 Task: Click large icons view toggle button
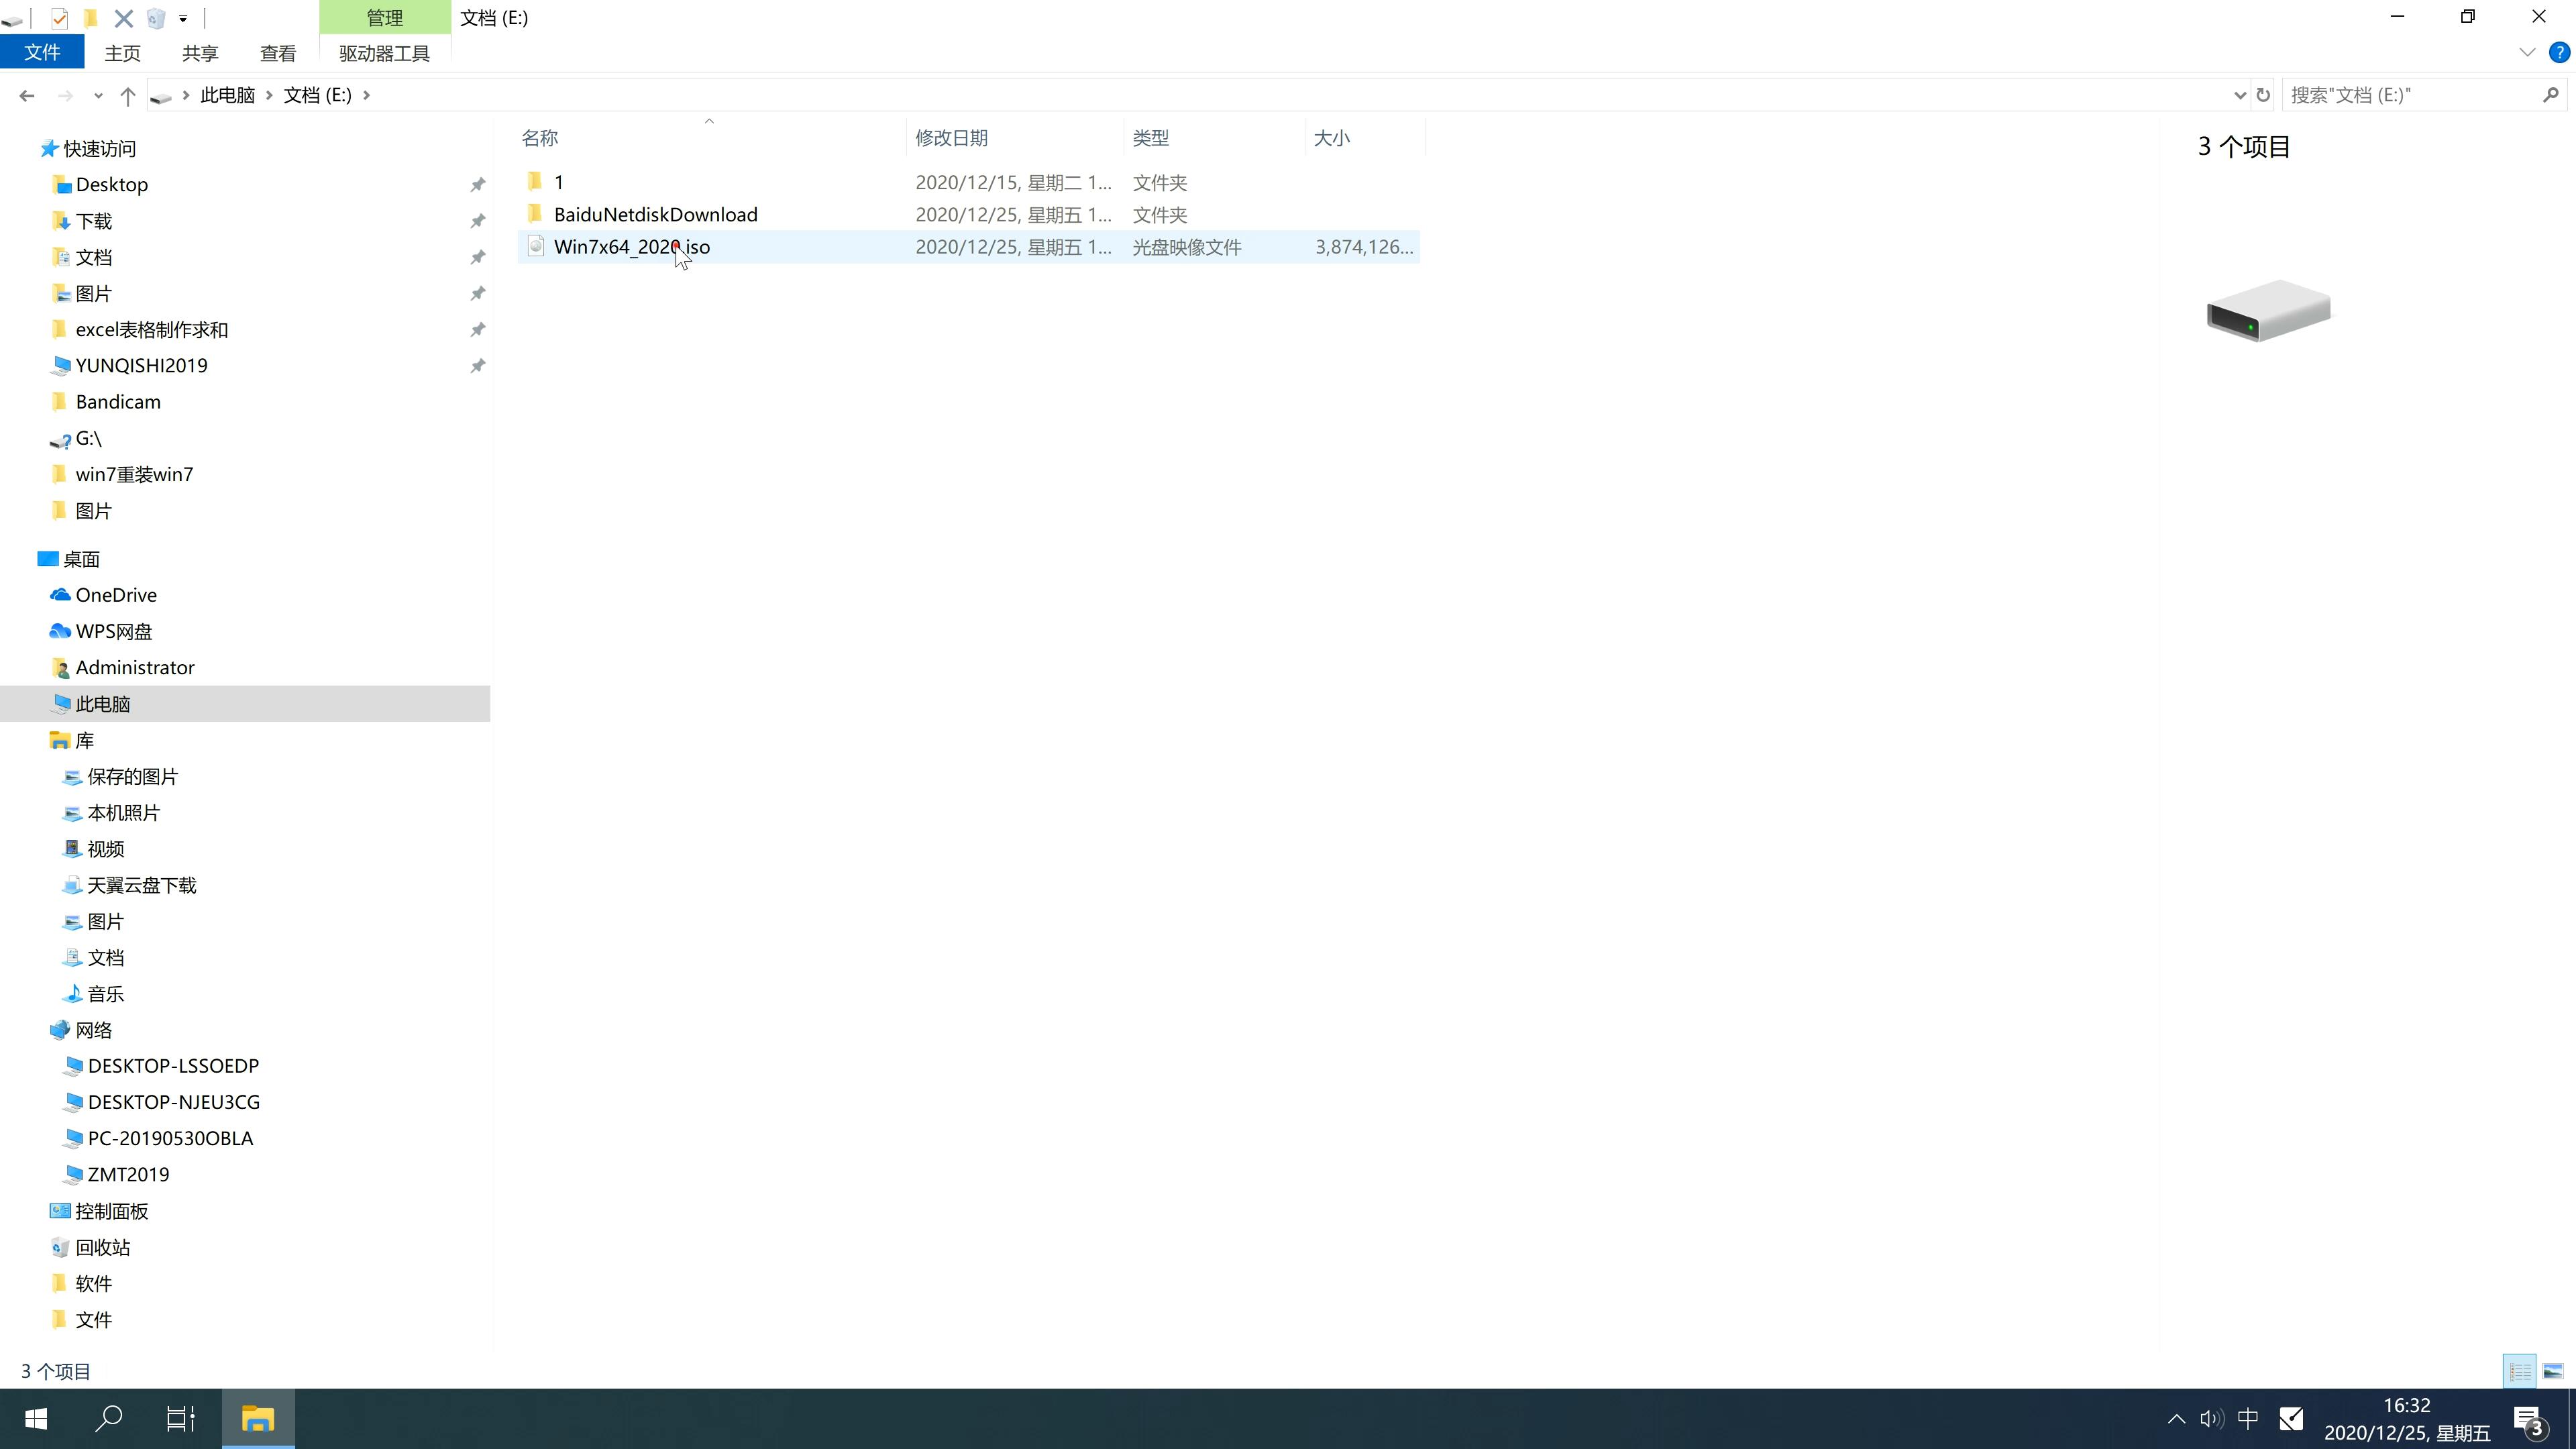tap(2553, 1369)
